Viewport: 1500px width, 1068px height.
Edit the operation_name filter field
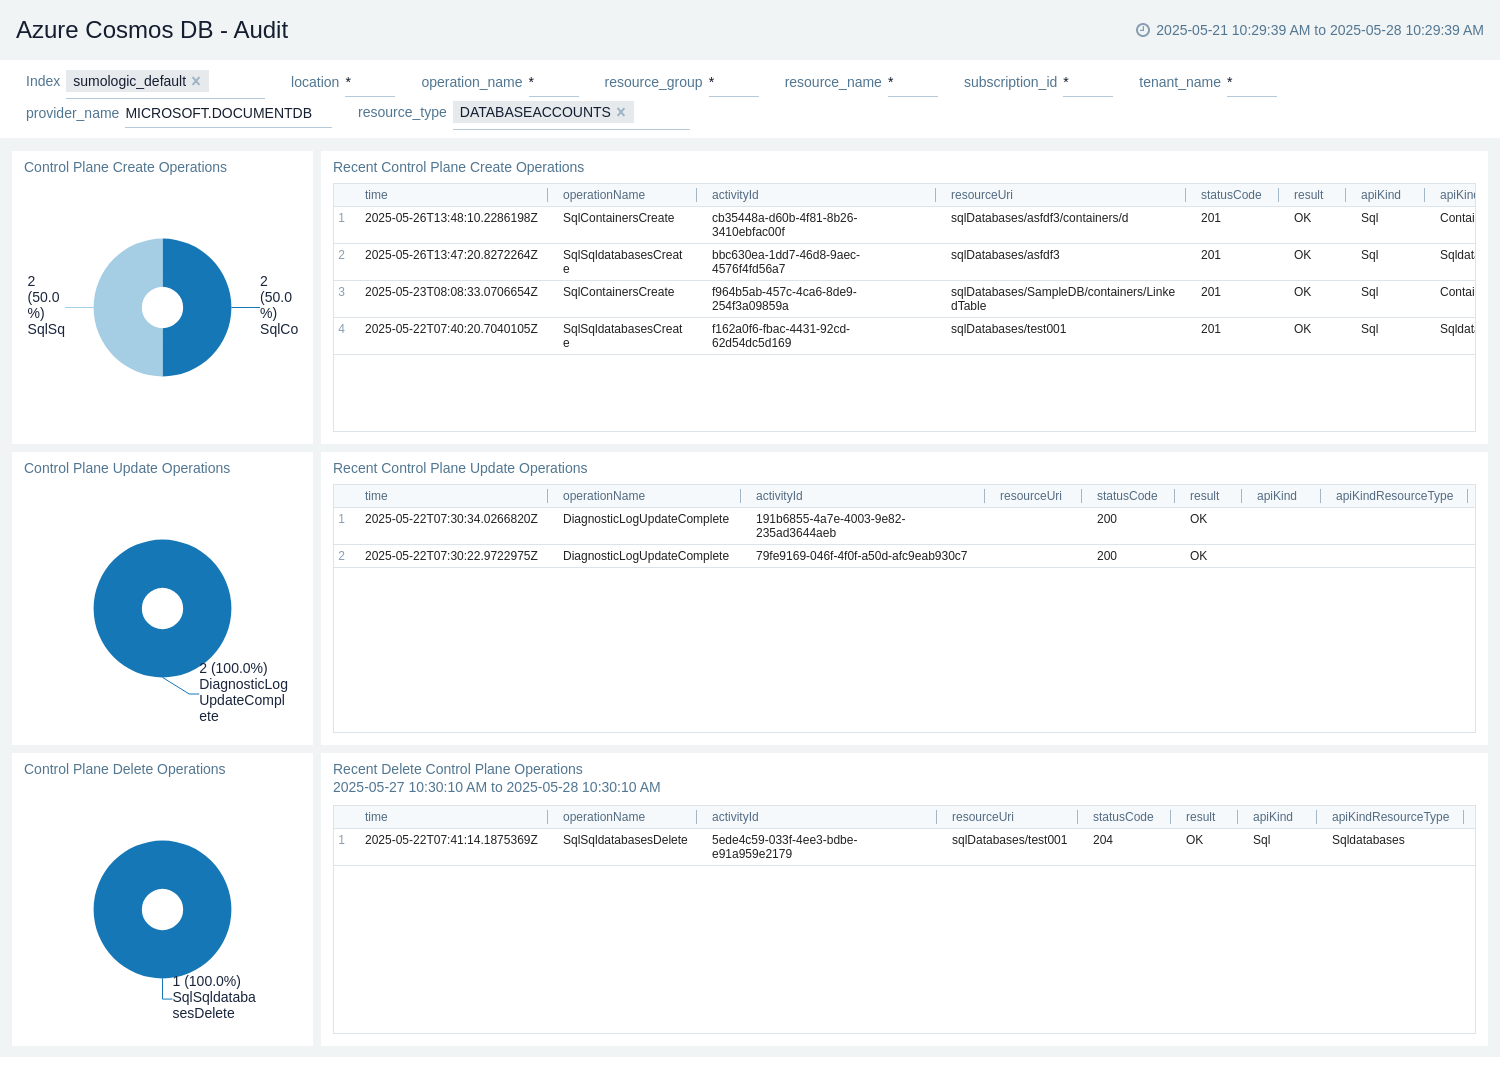tap(553, 83)
